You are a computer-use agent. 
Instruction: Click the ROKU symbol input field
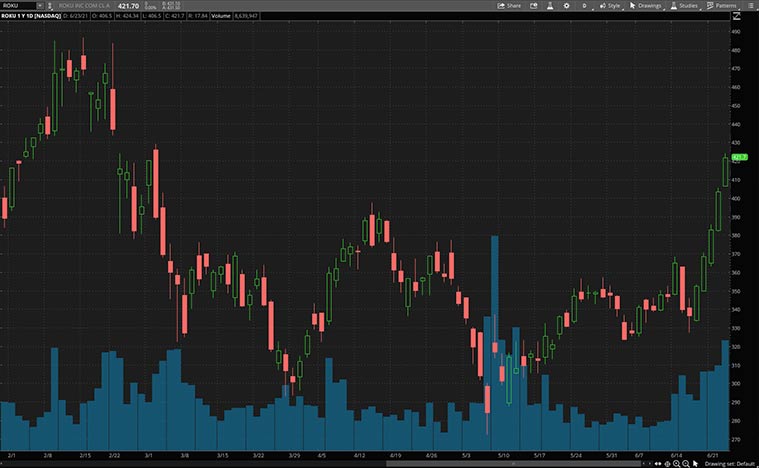pos(18,5)
